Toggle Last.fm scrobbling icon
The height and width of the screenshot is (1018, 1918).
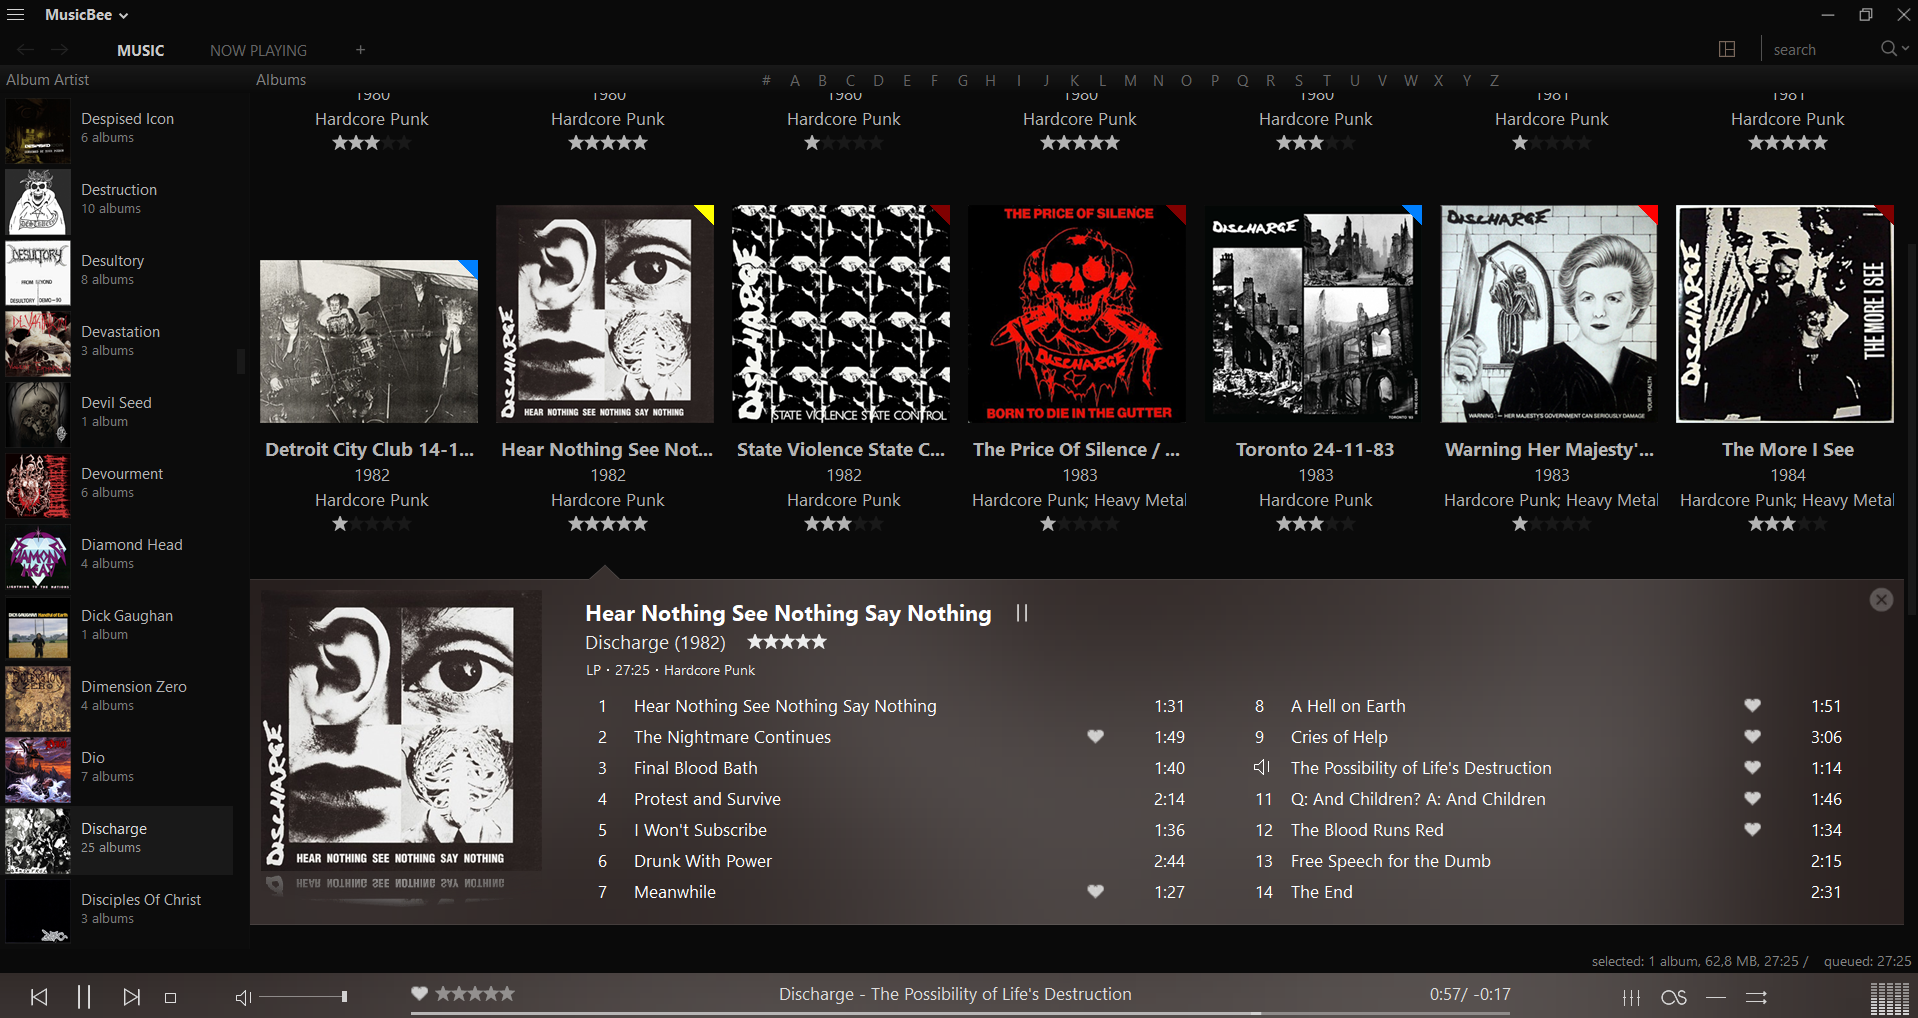(1674, 997)
